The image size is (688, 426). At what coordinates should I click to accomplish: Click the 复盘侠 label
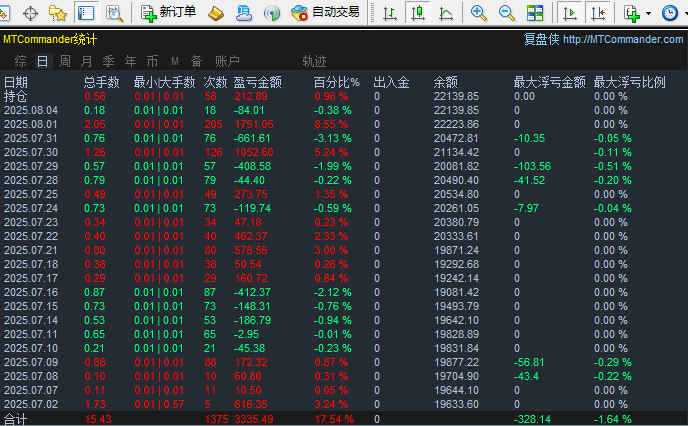541,39
